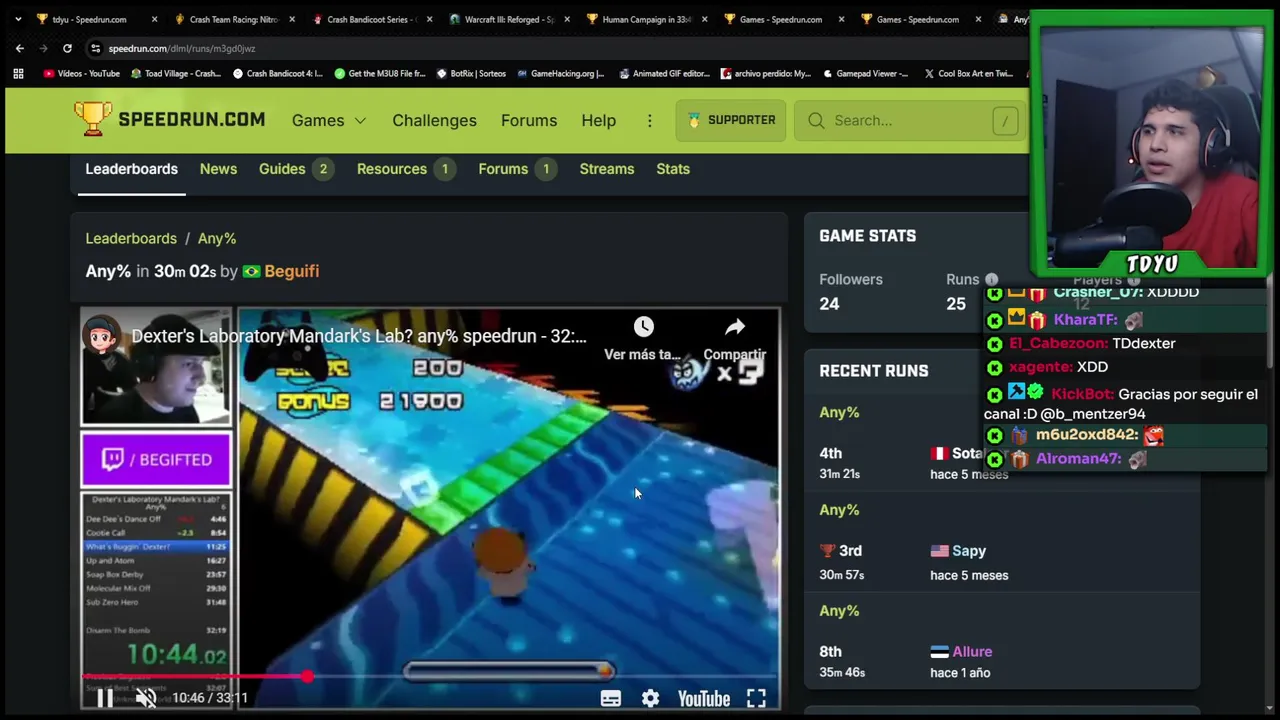Open the Forums tab with badge 1
Viewport: 1280px width, 720px height.
tap(517, 169)
